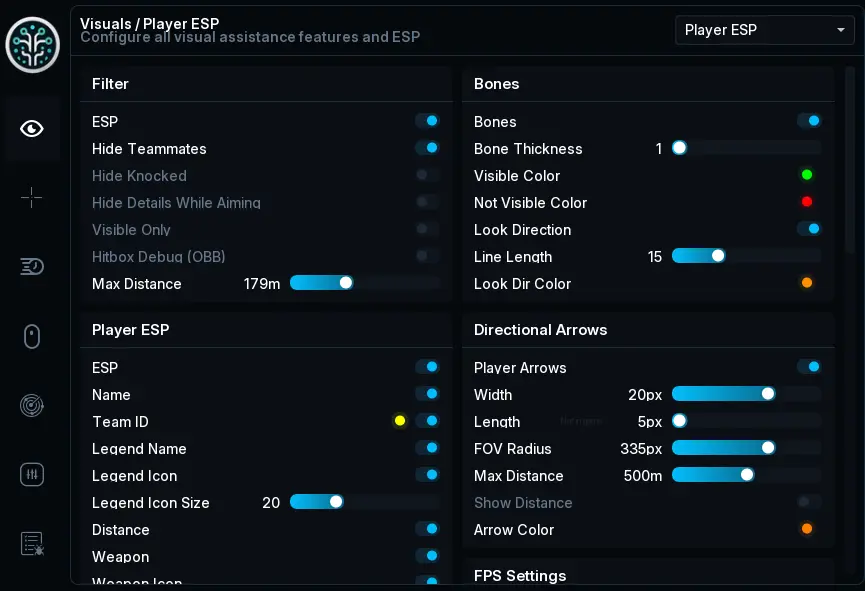865x591 pixels.
Task: Click the vertical scrollbar on right edge
Action: (850, 159)
